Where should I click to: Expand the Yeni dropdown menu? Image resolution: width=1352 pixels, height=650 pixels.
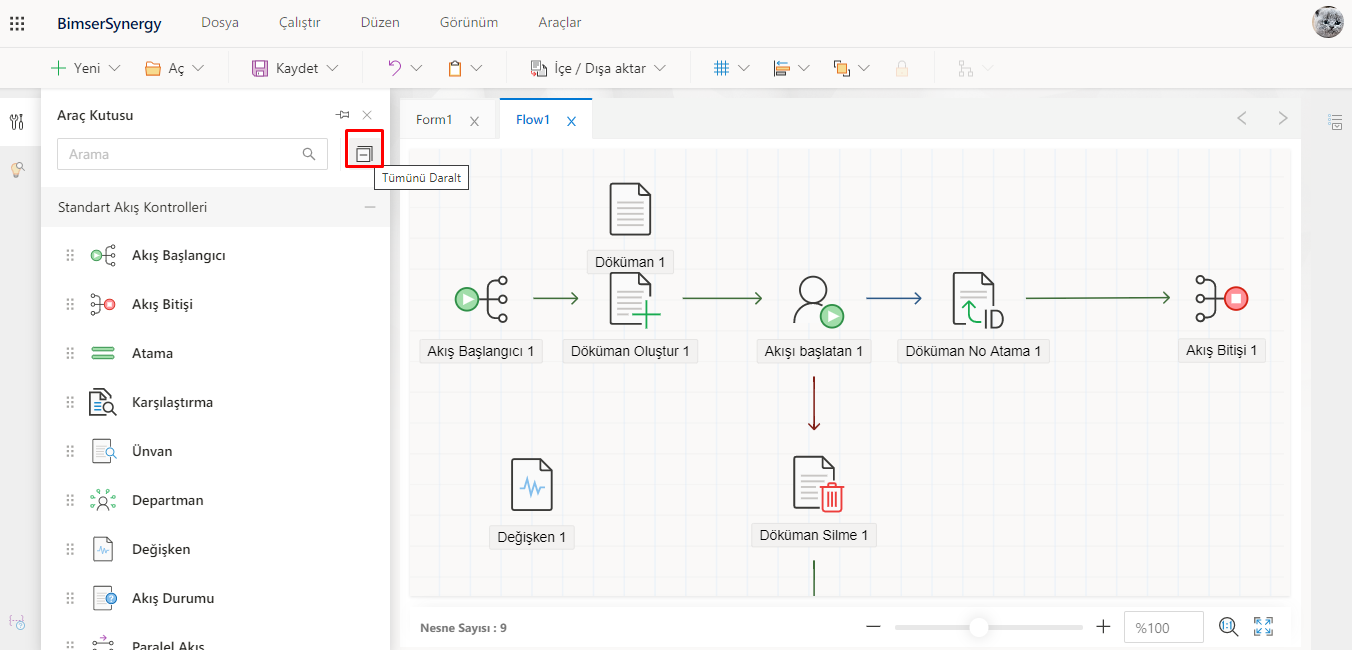[x=114, y=68]
